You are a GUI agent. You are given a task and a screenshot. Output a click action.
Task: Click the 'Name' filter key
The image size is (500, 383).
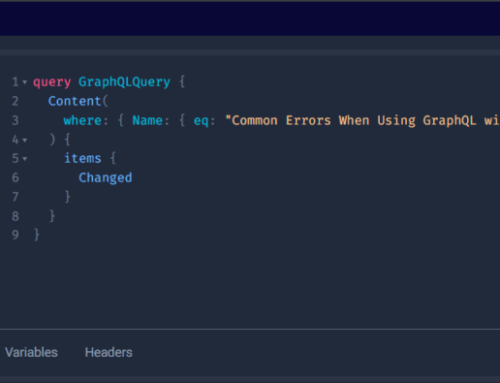pos(147,120)
